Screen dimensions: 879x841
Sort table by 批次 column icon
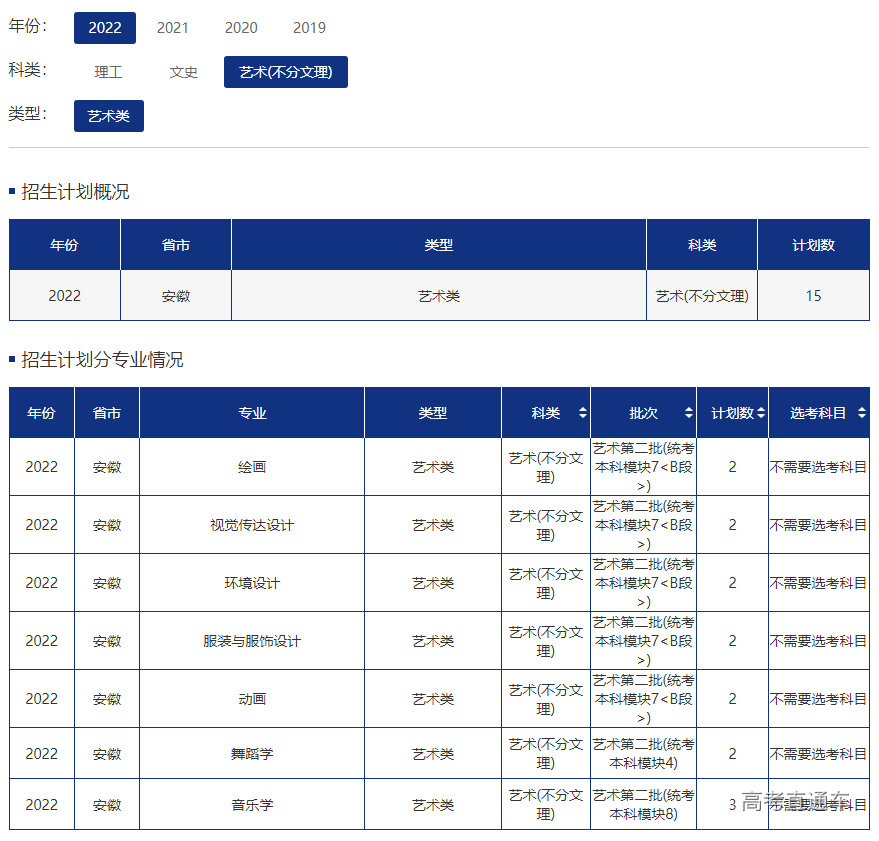click(688, 413)
